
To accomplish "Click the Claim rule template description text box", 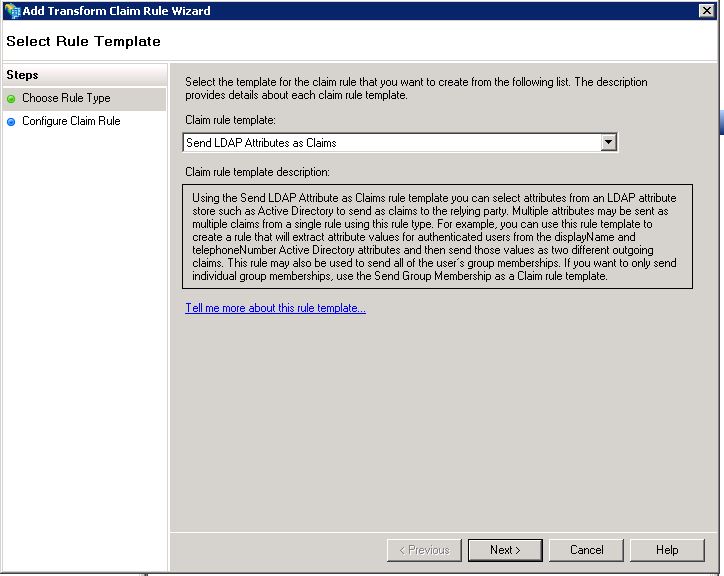I will point(437,236).
